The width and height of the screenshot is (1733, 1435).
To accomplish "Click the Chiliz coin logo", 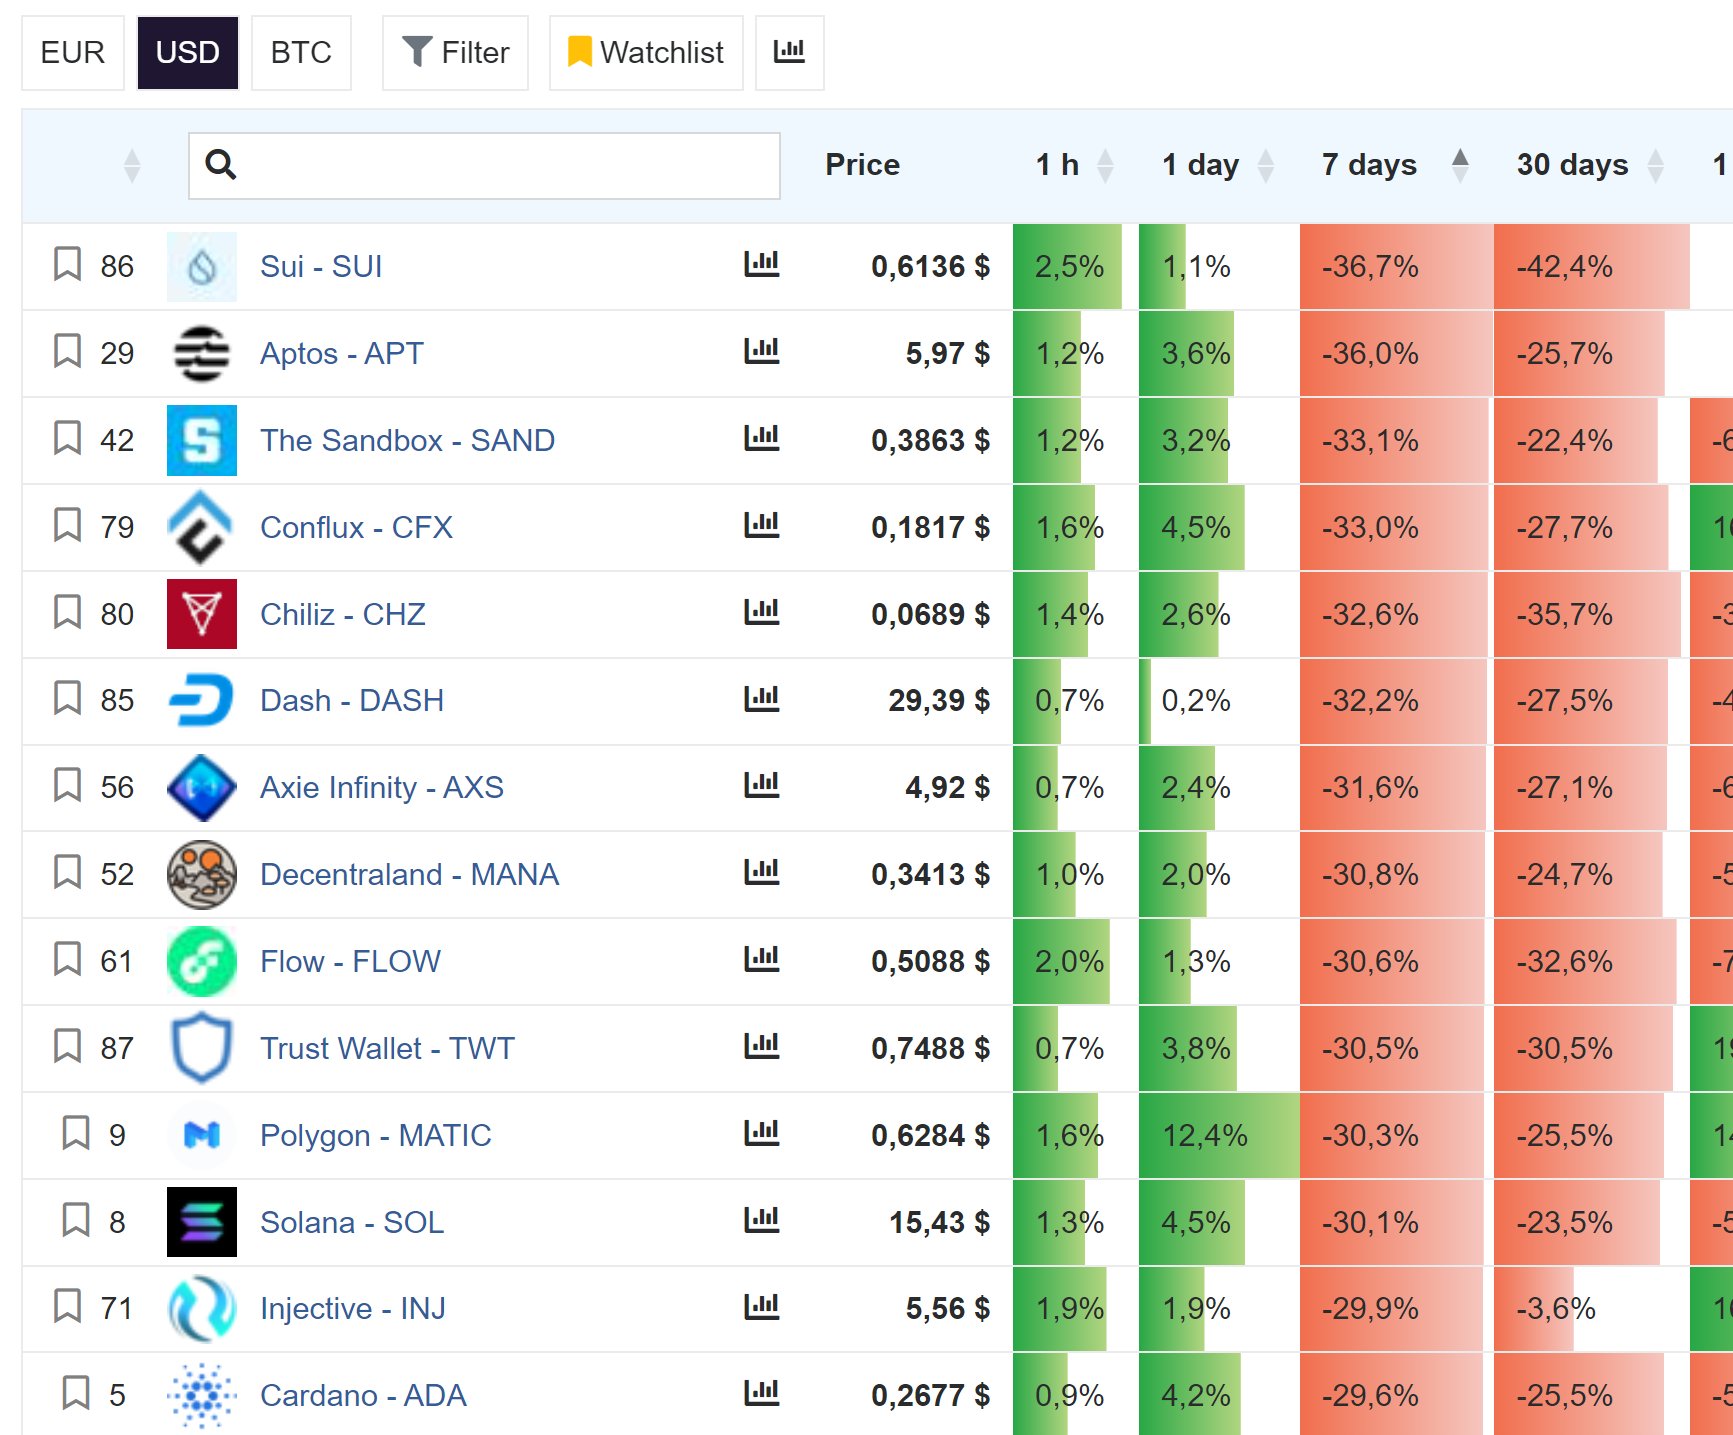I will 202,614.
